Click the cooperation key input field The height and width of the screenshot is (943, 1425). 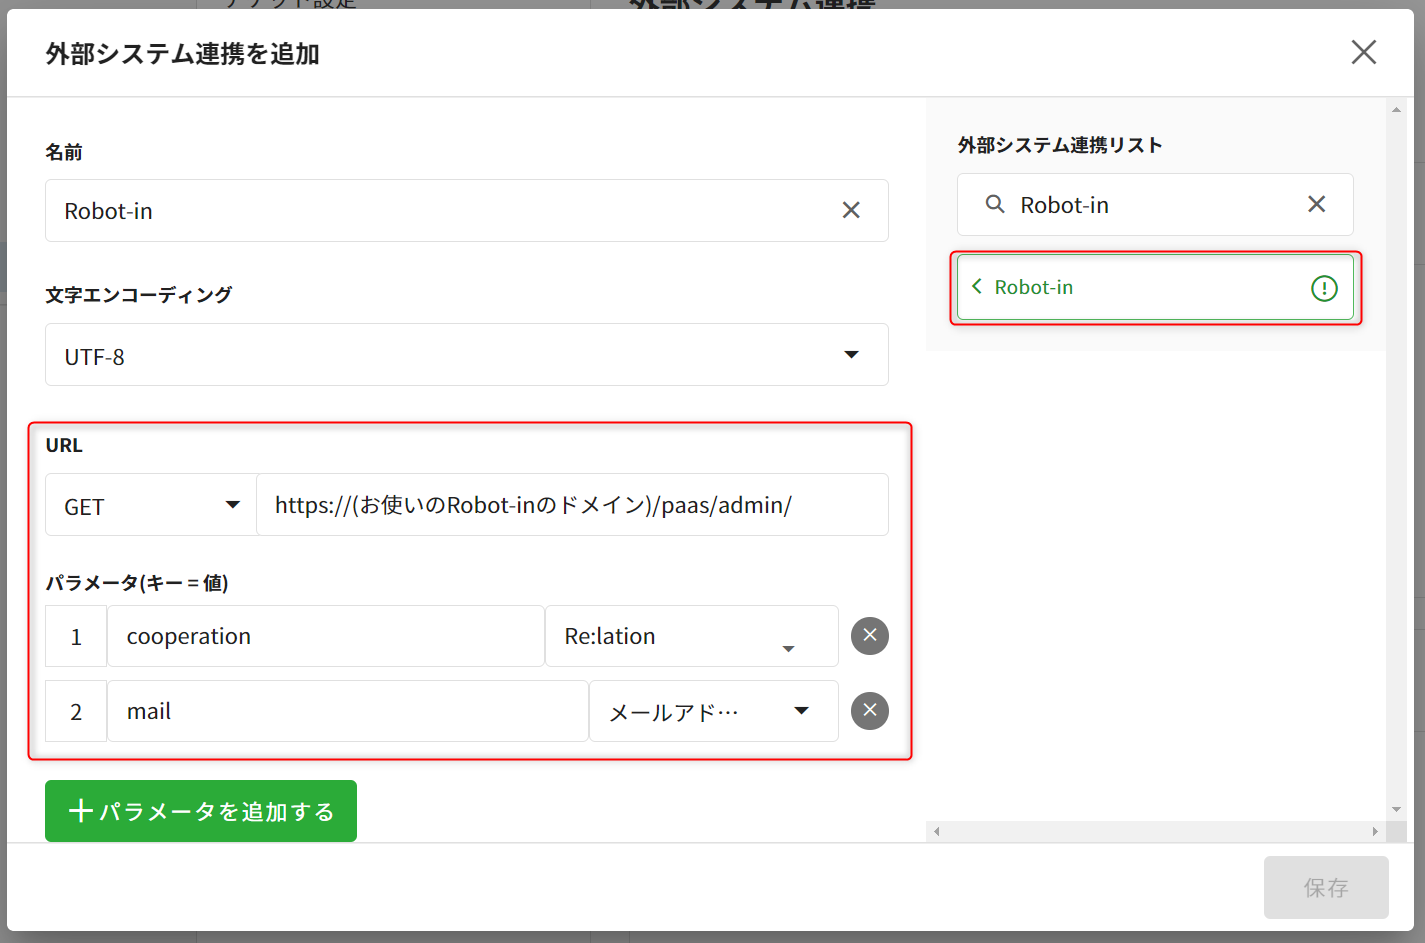point(325,637)
